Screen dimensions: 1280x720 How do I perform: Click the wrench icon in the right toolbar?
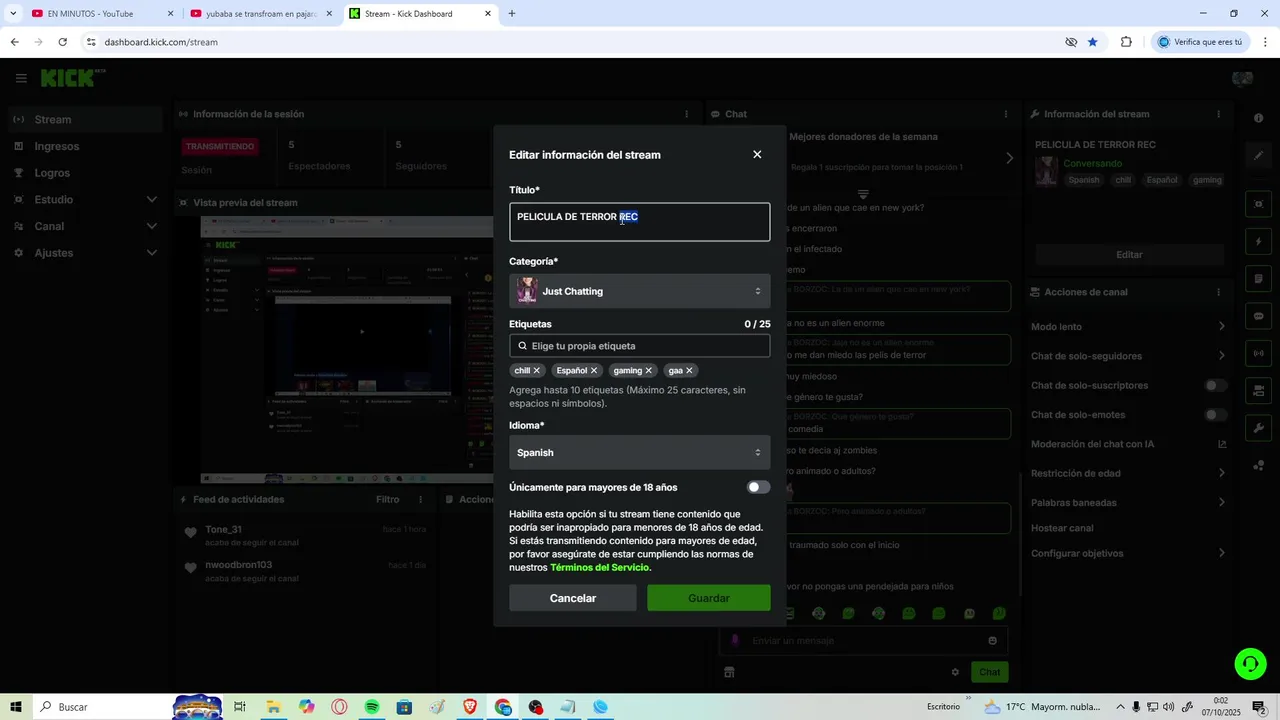coord(1258,428)
